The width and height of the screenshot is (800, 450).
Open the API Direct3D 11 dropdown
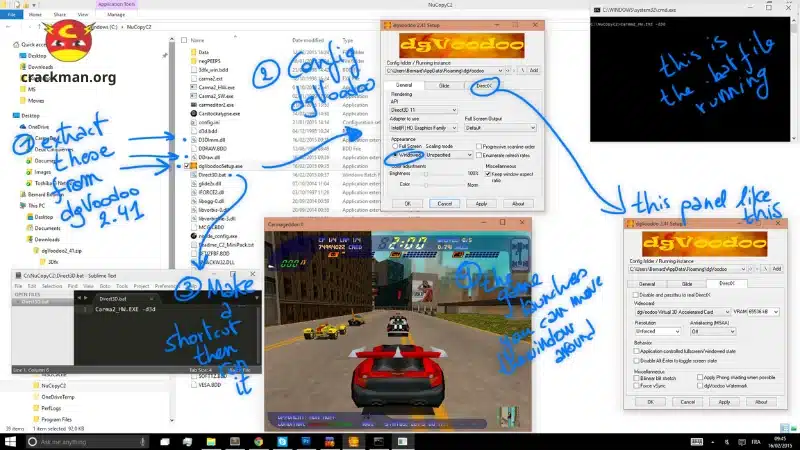423,110
